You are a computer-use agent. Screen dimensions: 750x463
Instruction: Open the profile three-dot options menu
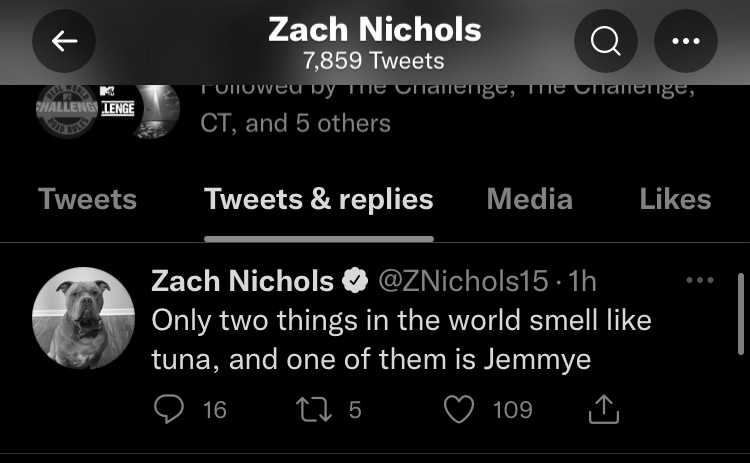click(x=685, y=41)
